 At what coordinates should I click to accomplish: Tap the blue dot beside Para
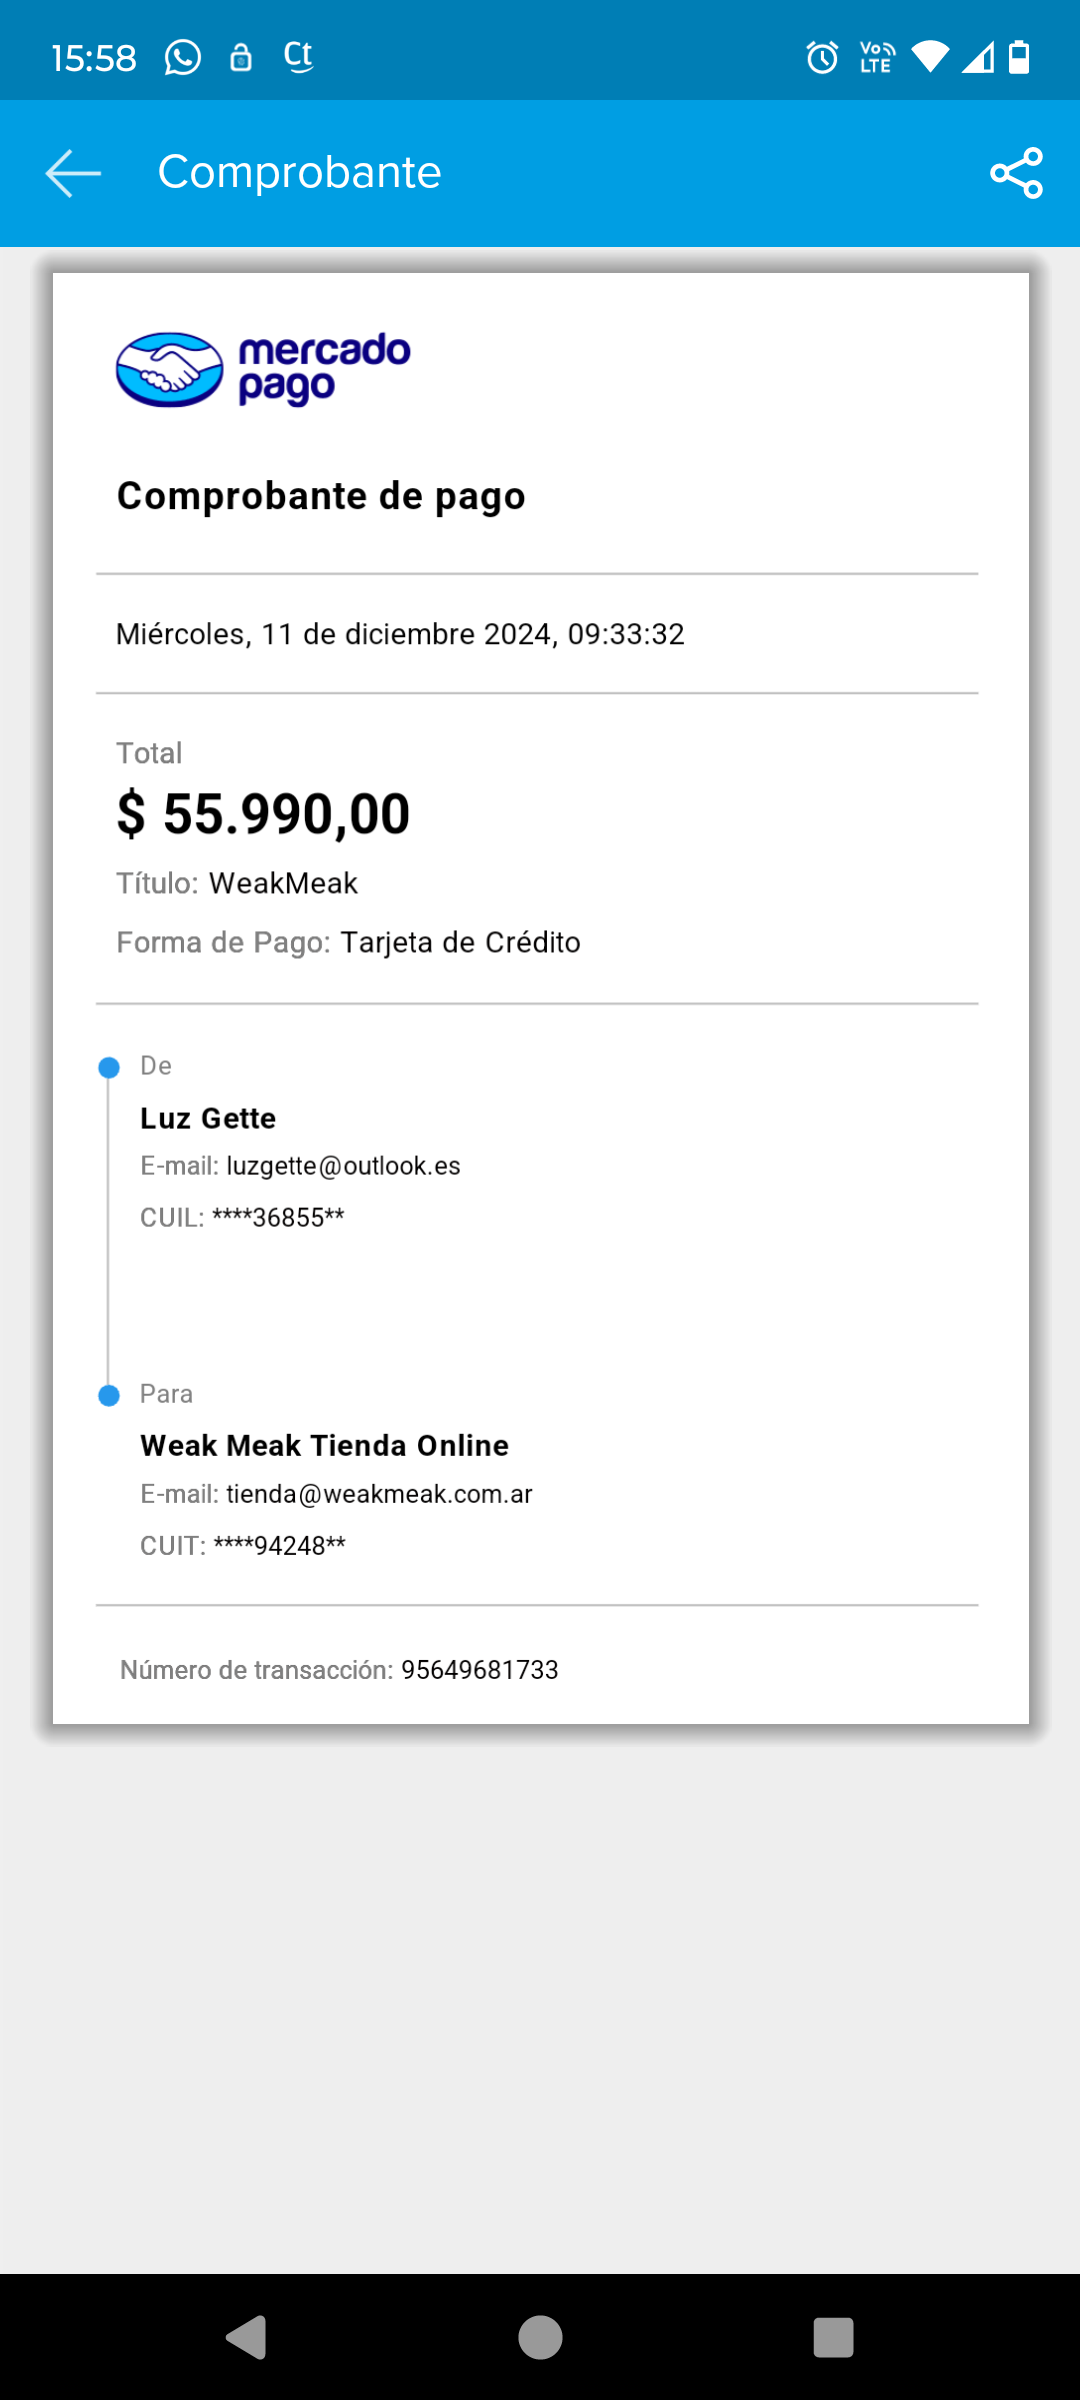pyautogui.click(x=109, y=1395)
